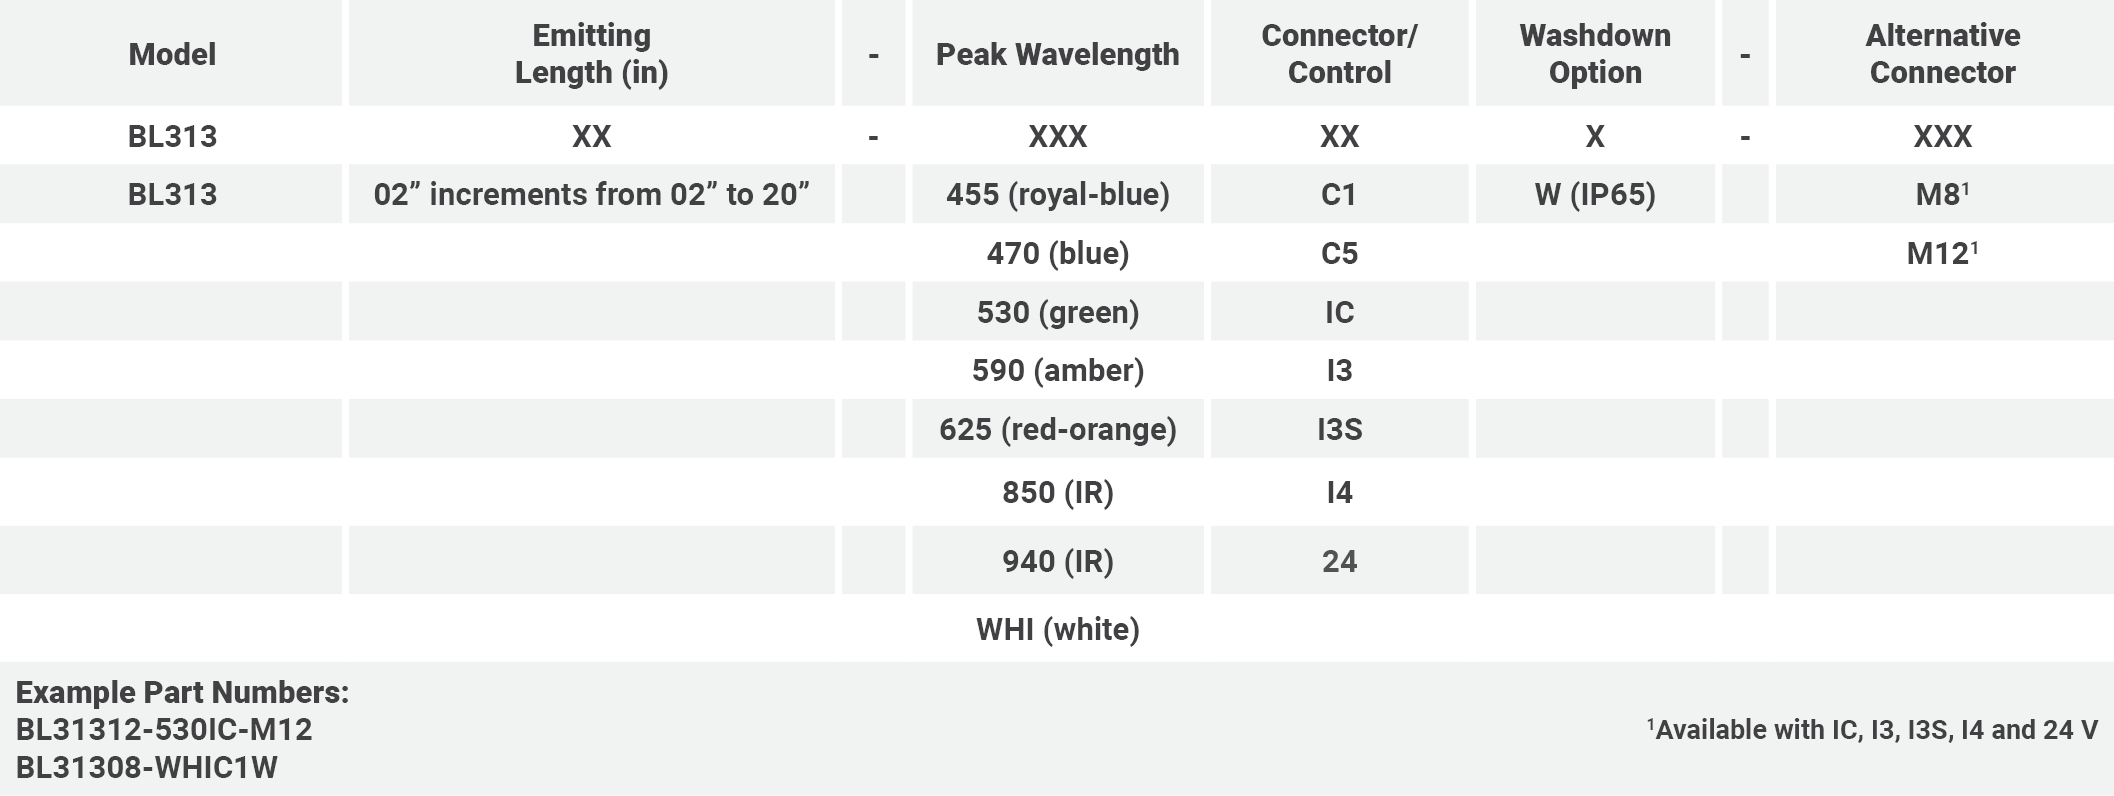Screen dimensions: 2114x796
Task: Select the 530 (green) wavelength option
Action: [1057, 312]
